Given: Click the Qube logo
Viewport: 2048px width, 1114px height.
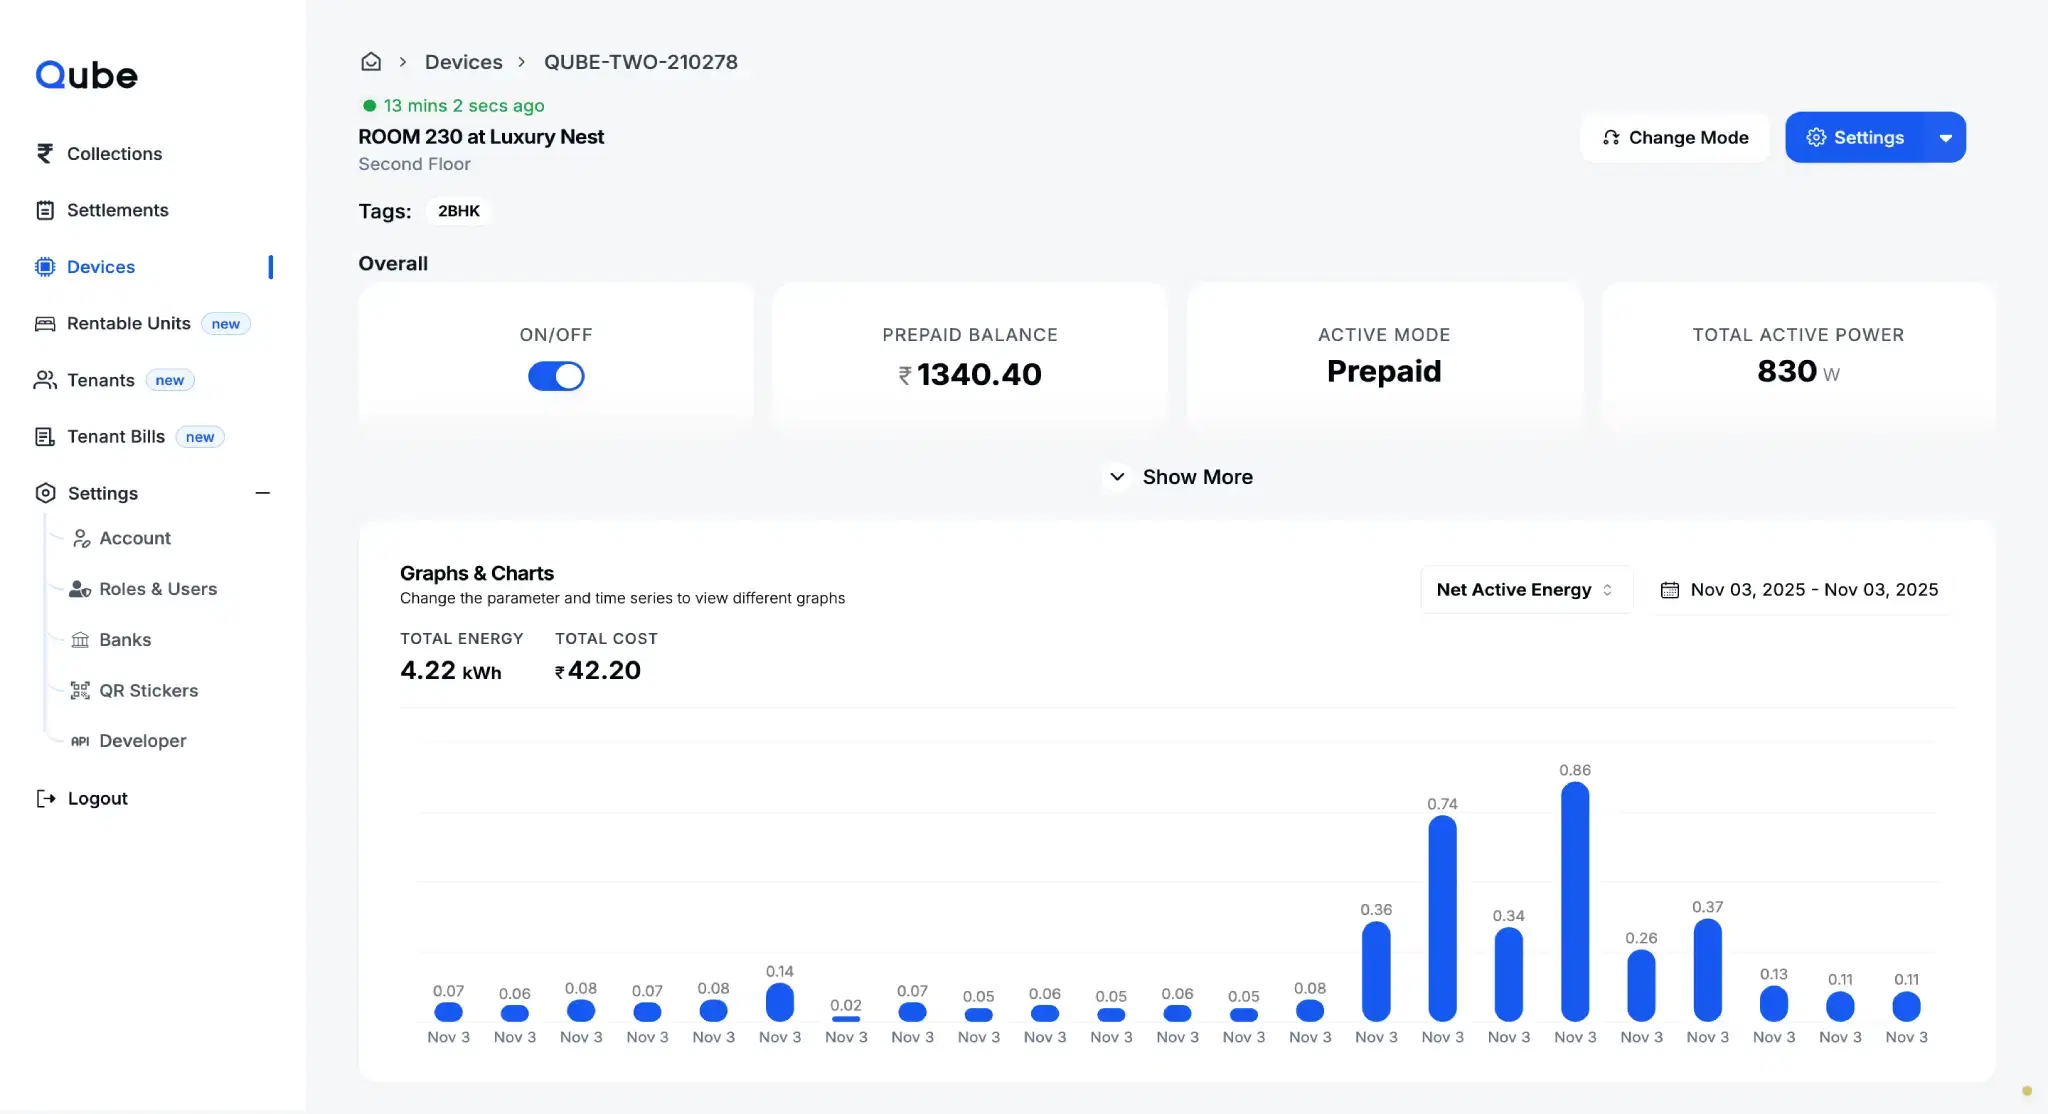Looking at the screenshot, I should (x=87, y=75).
